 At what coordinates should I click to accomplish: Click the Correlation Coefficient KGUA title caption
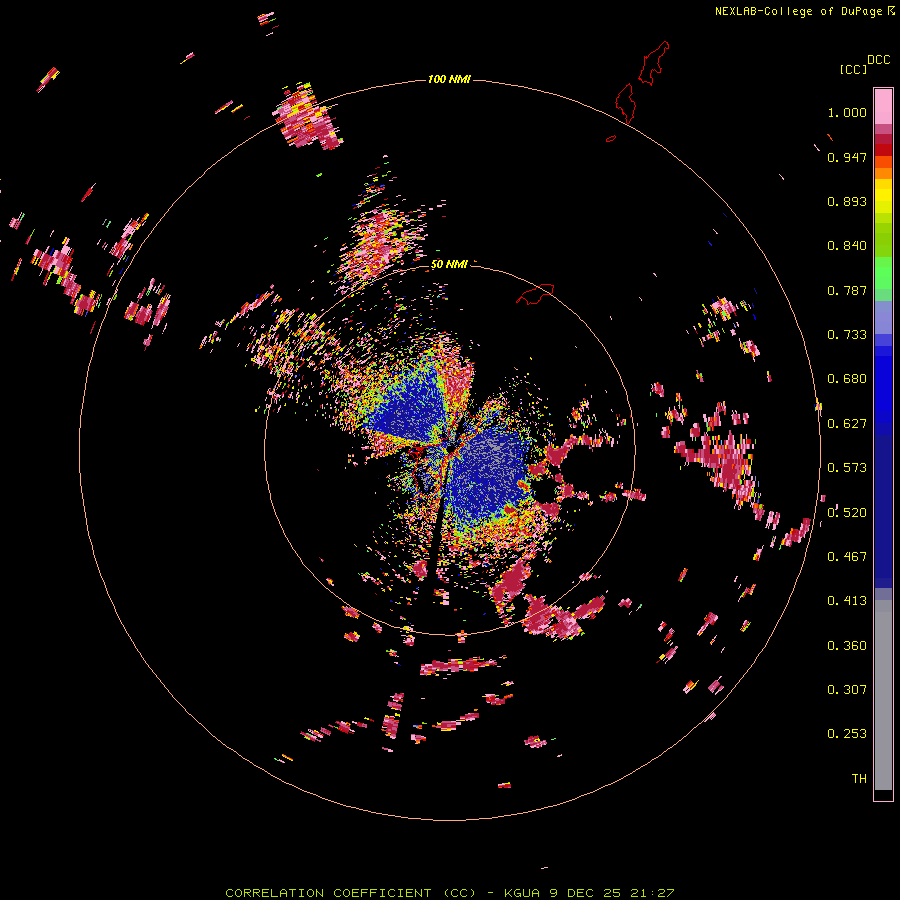449,893
